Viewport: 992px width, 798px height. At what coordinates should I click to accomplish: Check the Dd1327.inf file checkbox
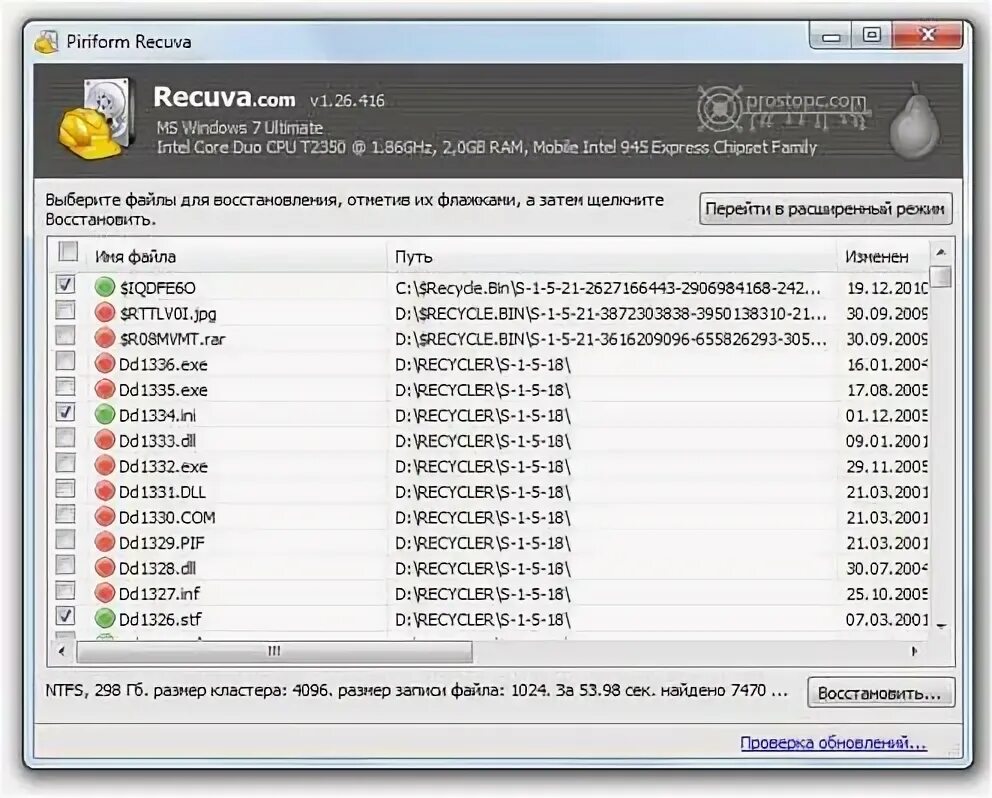tap(65, 590)
